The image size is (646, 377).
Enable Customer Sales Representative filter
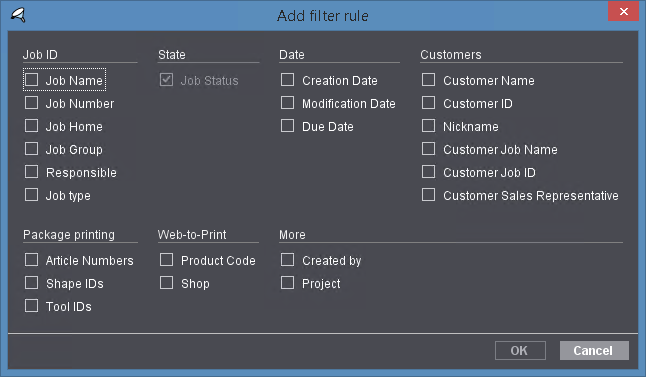coord(428,195)
